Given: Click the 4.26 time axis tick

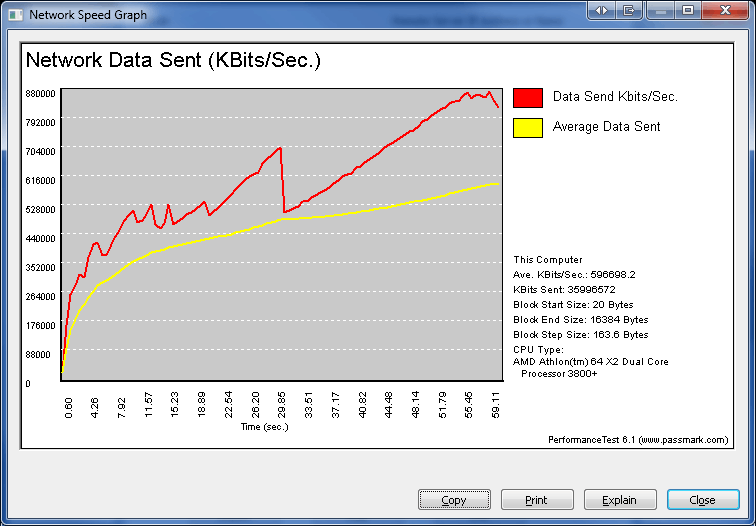Looking at the screenshot, I should click(94, 408).
